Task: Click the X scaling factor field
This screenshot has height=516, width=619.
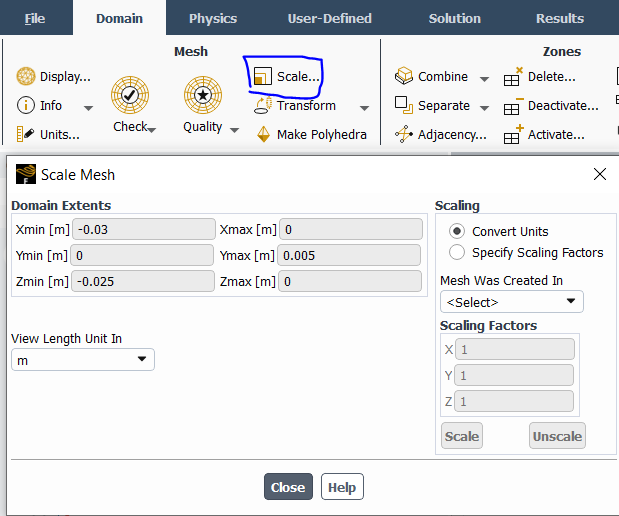Action: 515,349
